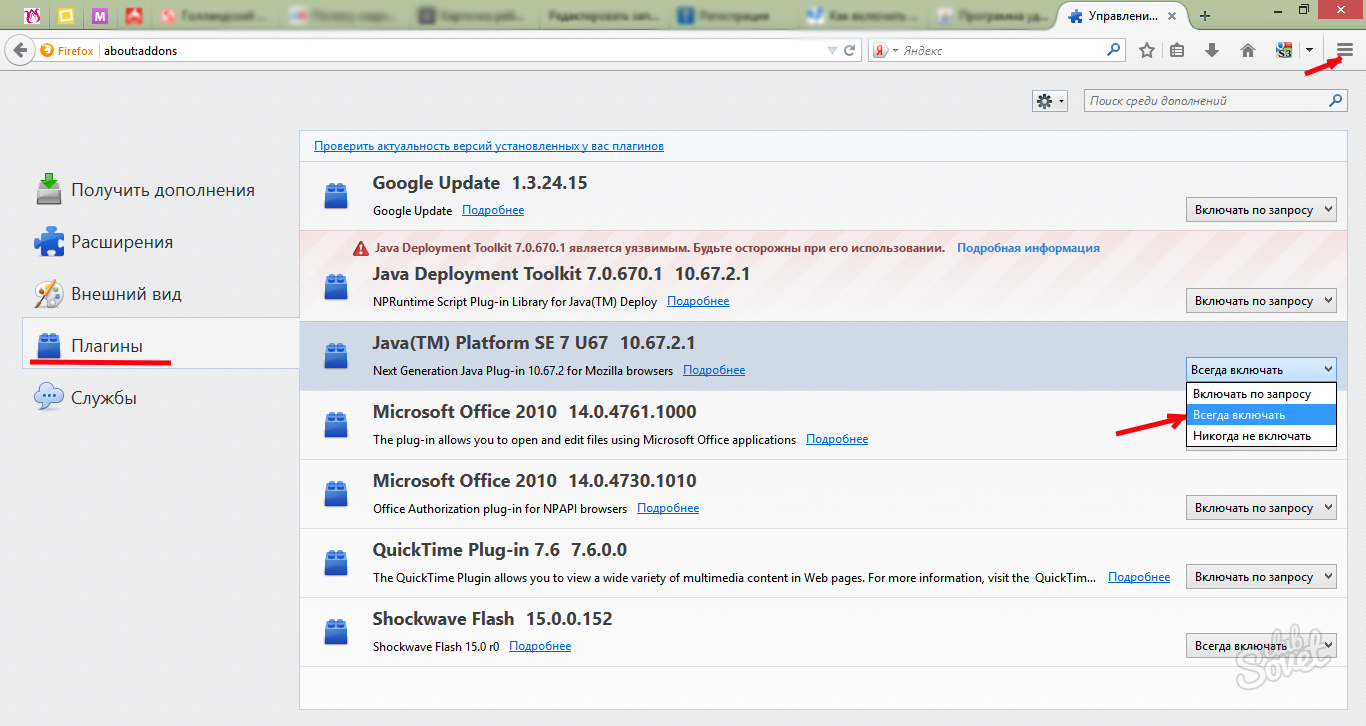Click the Yandex search engine icon
Viewport: 1366px width, 726px height.
coord(880,50)
